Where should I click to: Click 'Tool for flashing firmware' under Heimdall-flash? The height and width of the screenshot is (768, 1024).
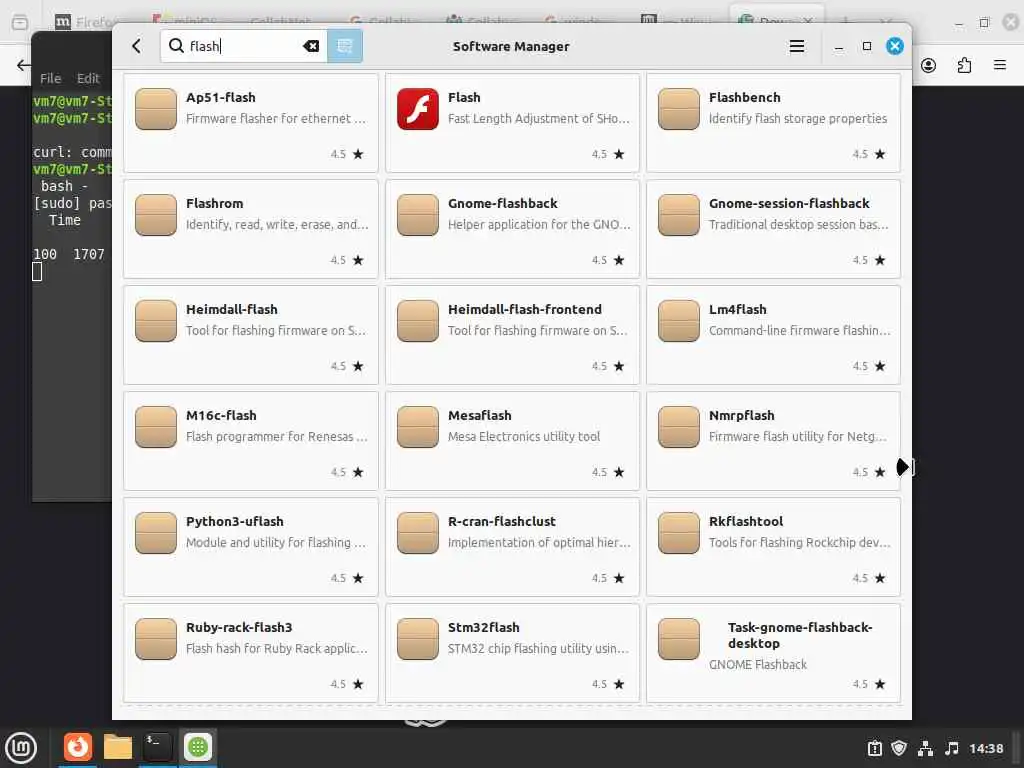coord(276,330)
